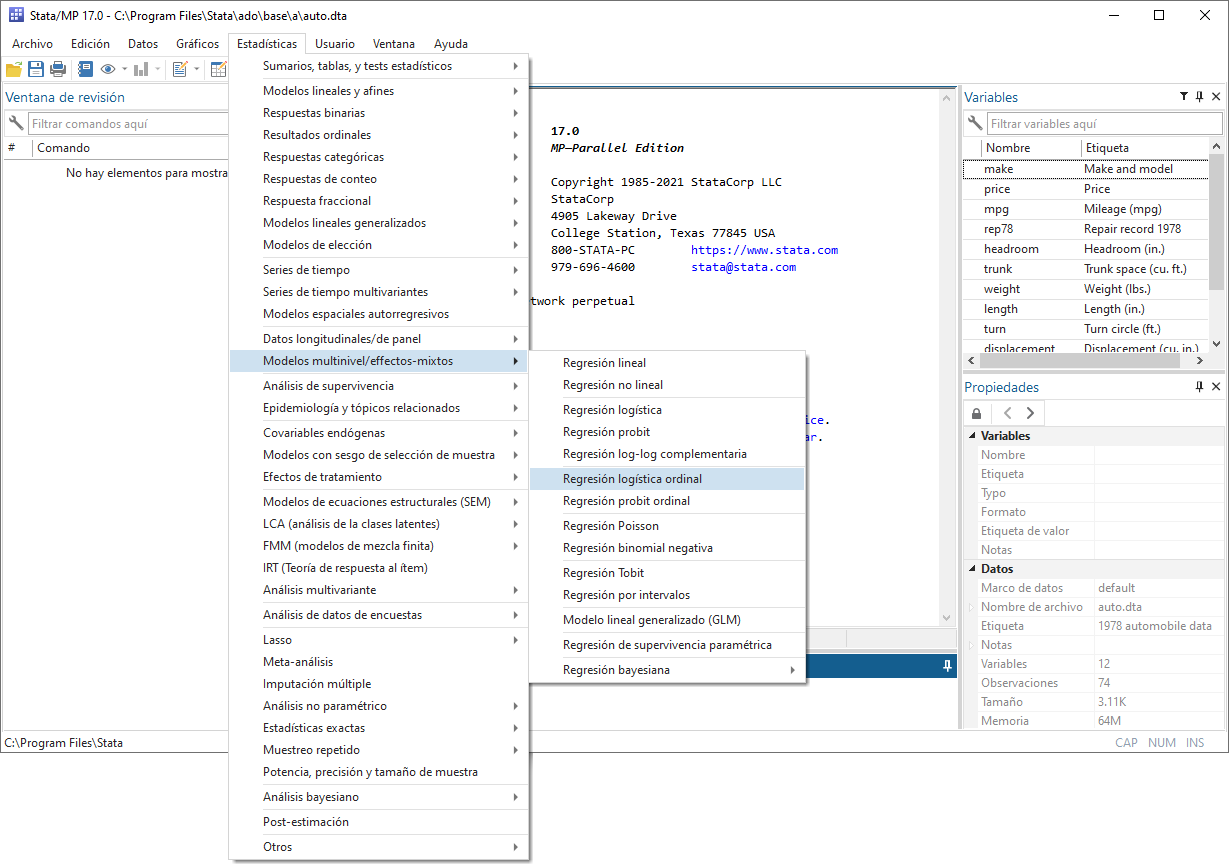This screenshot has width=1229, height=864.
Task: Click the Comando column header
Action: [130, 148]
